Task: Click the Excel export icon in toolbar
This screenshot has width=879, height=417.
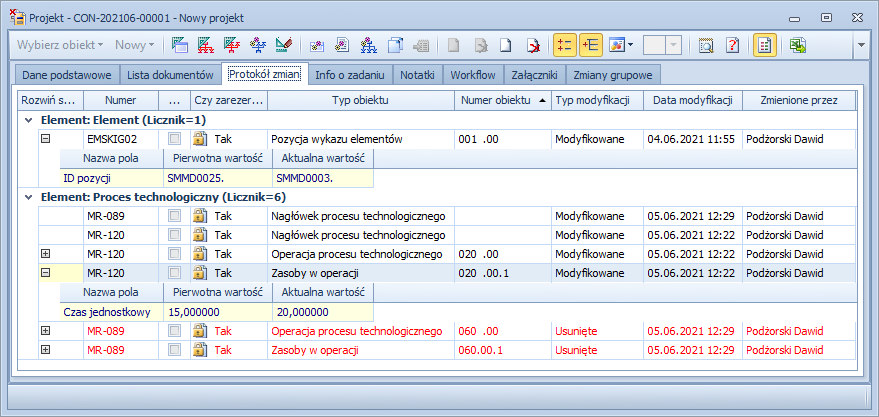Action: (x=797, y=45)
